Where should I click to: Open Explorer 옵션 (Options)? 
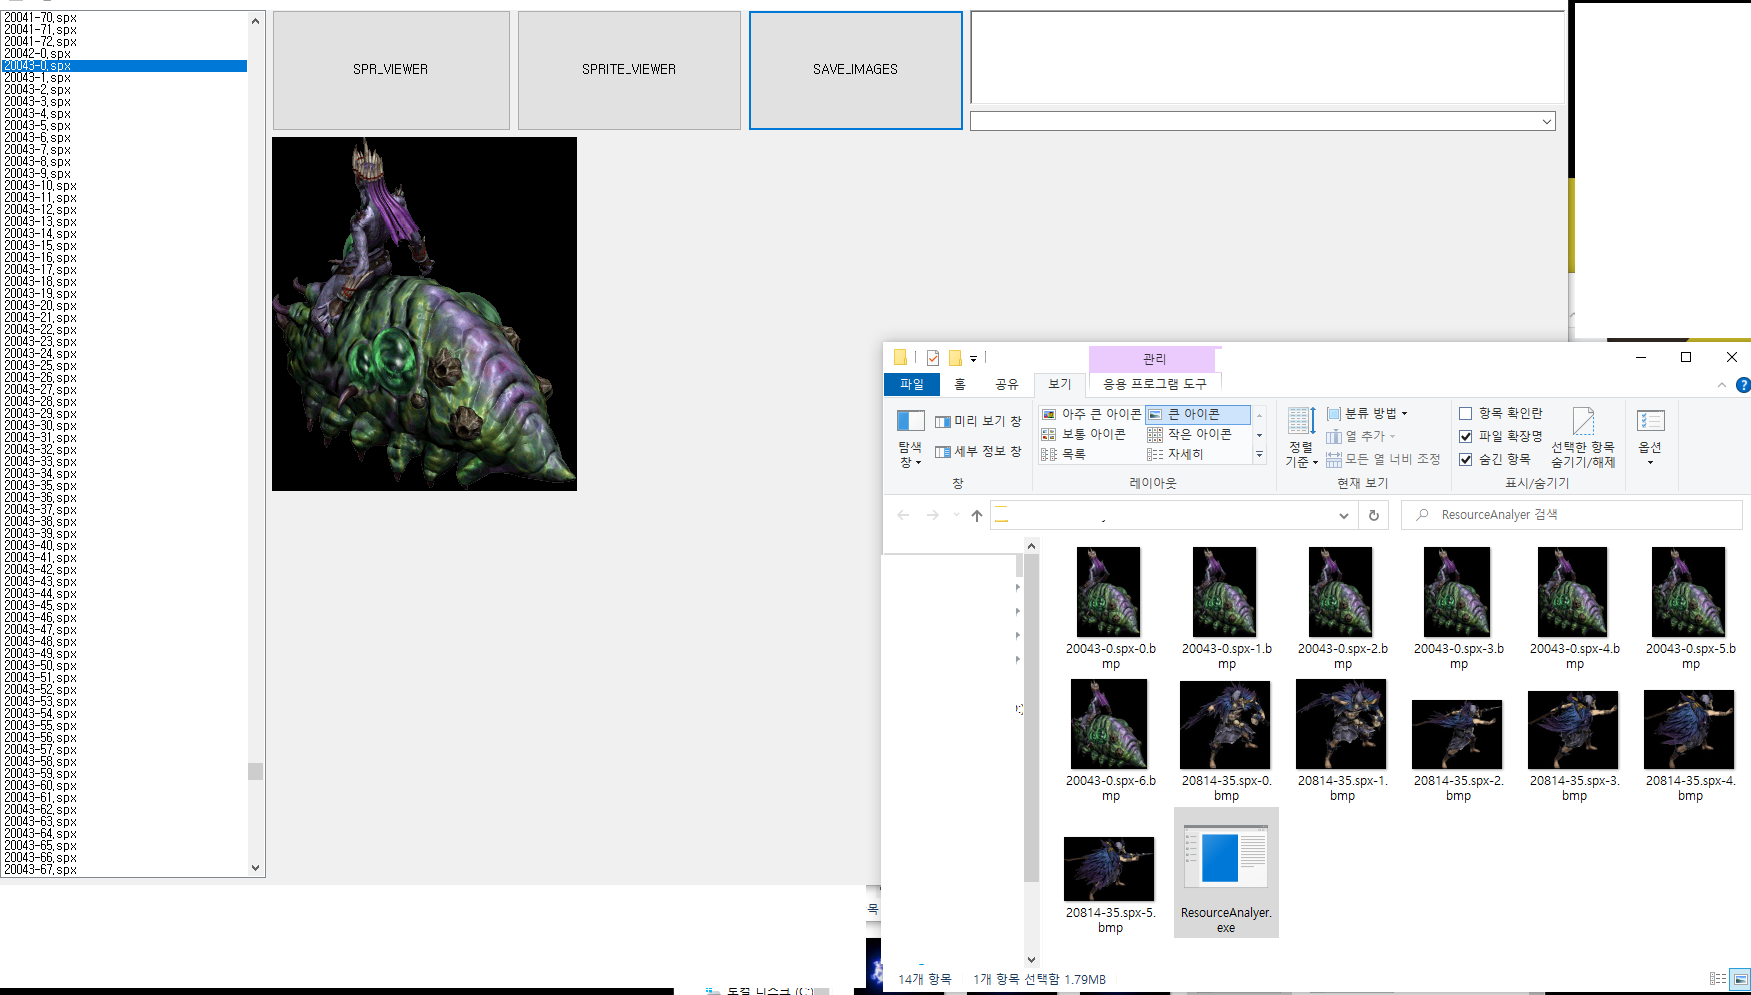(x=1650, y=438)
